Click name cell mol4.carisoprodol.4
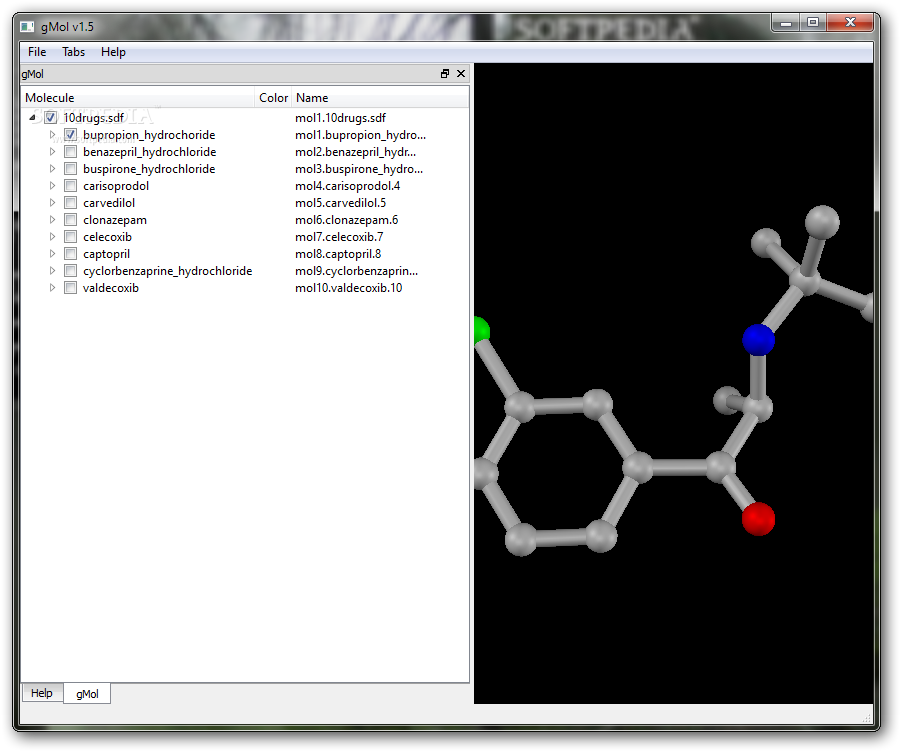 pos(348,186)
